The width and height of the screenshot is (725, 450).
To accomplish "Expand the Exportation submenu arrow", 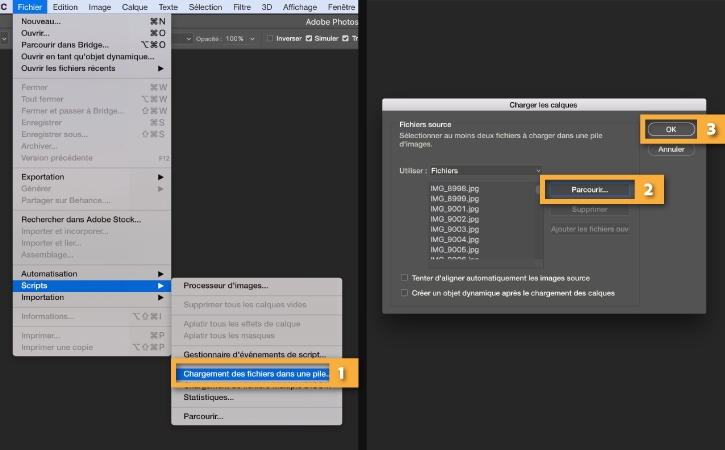I will click(x=160, y=177).
